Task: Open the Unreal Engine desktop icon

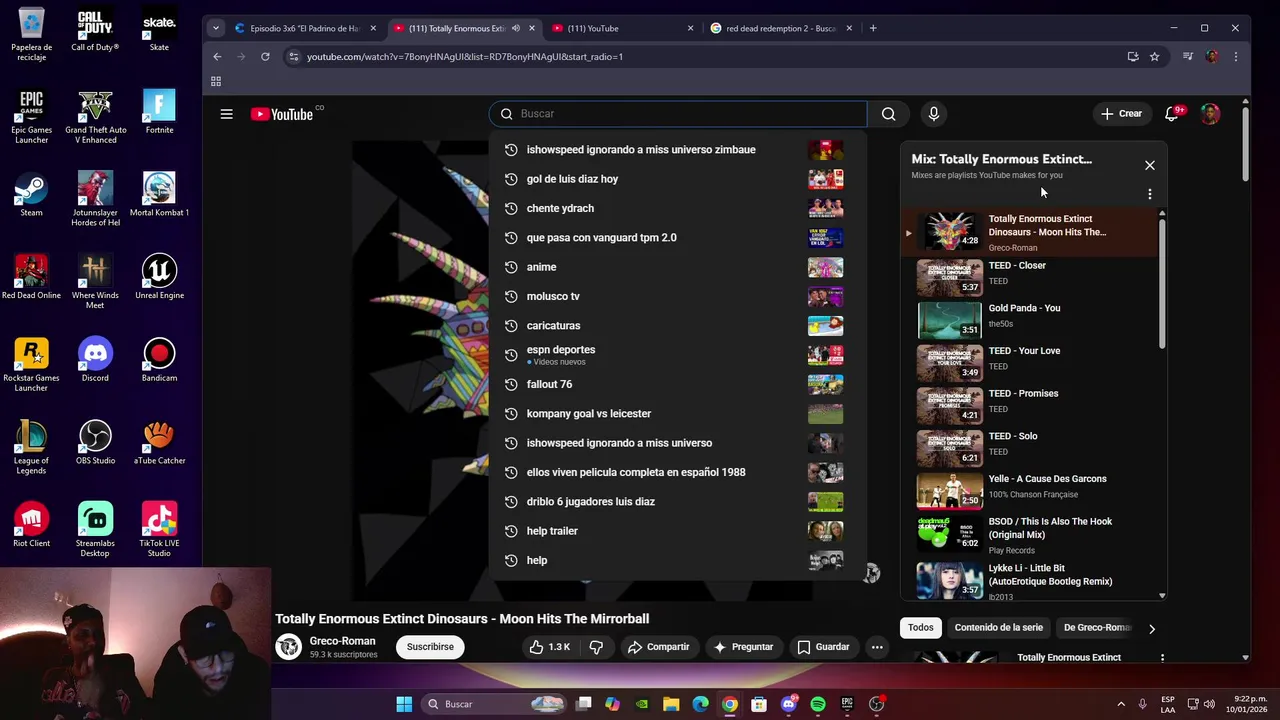Action: click(159, 277)
